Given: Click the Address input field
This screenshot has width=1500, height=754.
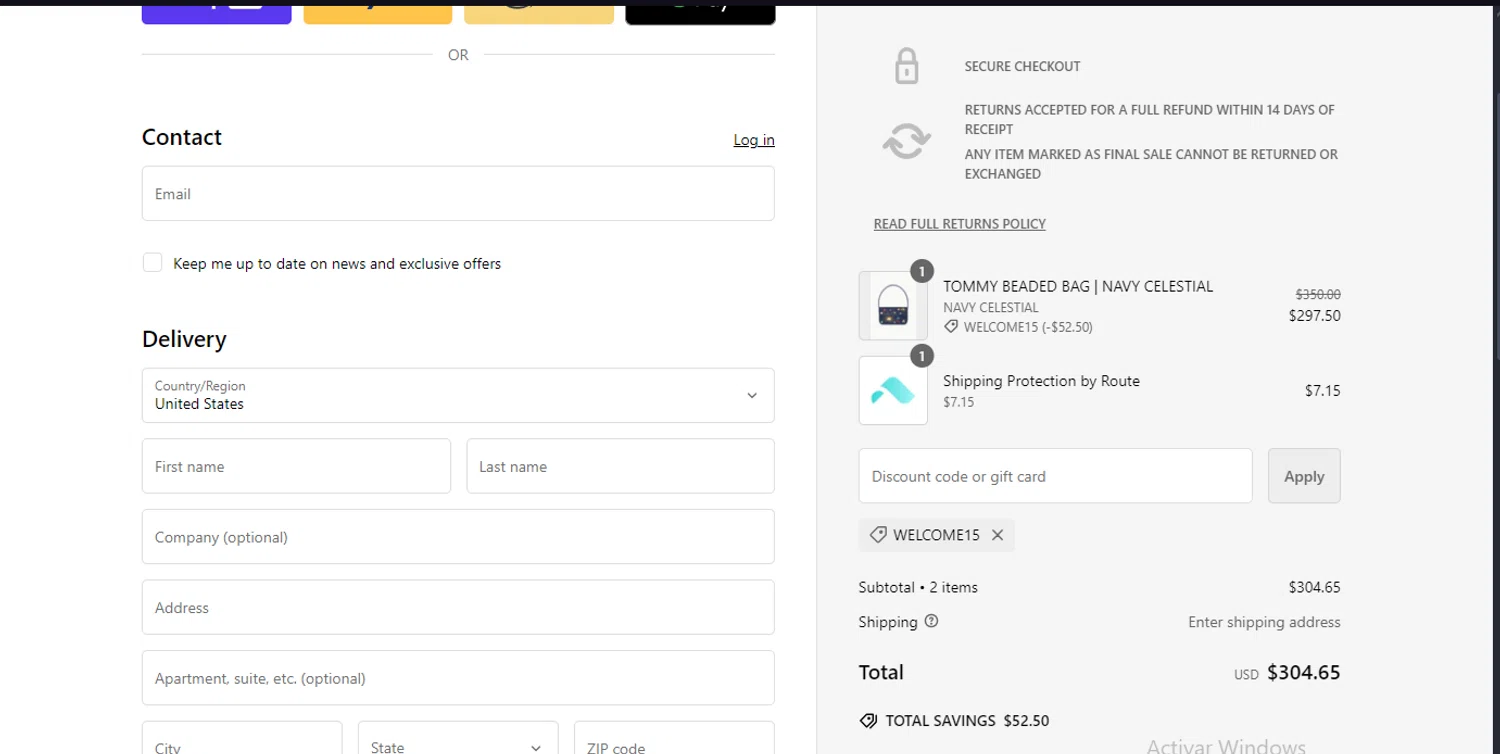Looking at the screenshot, I should [x=458, y=607].
